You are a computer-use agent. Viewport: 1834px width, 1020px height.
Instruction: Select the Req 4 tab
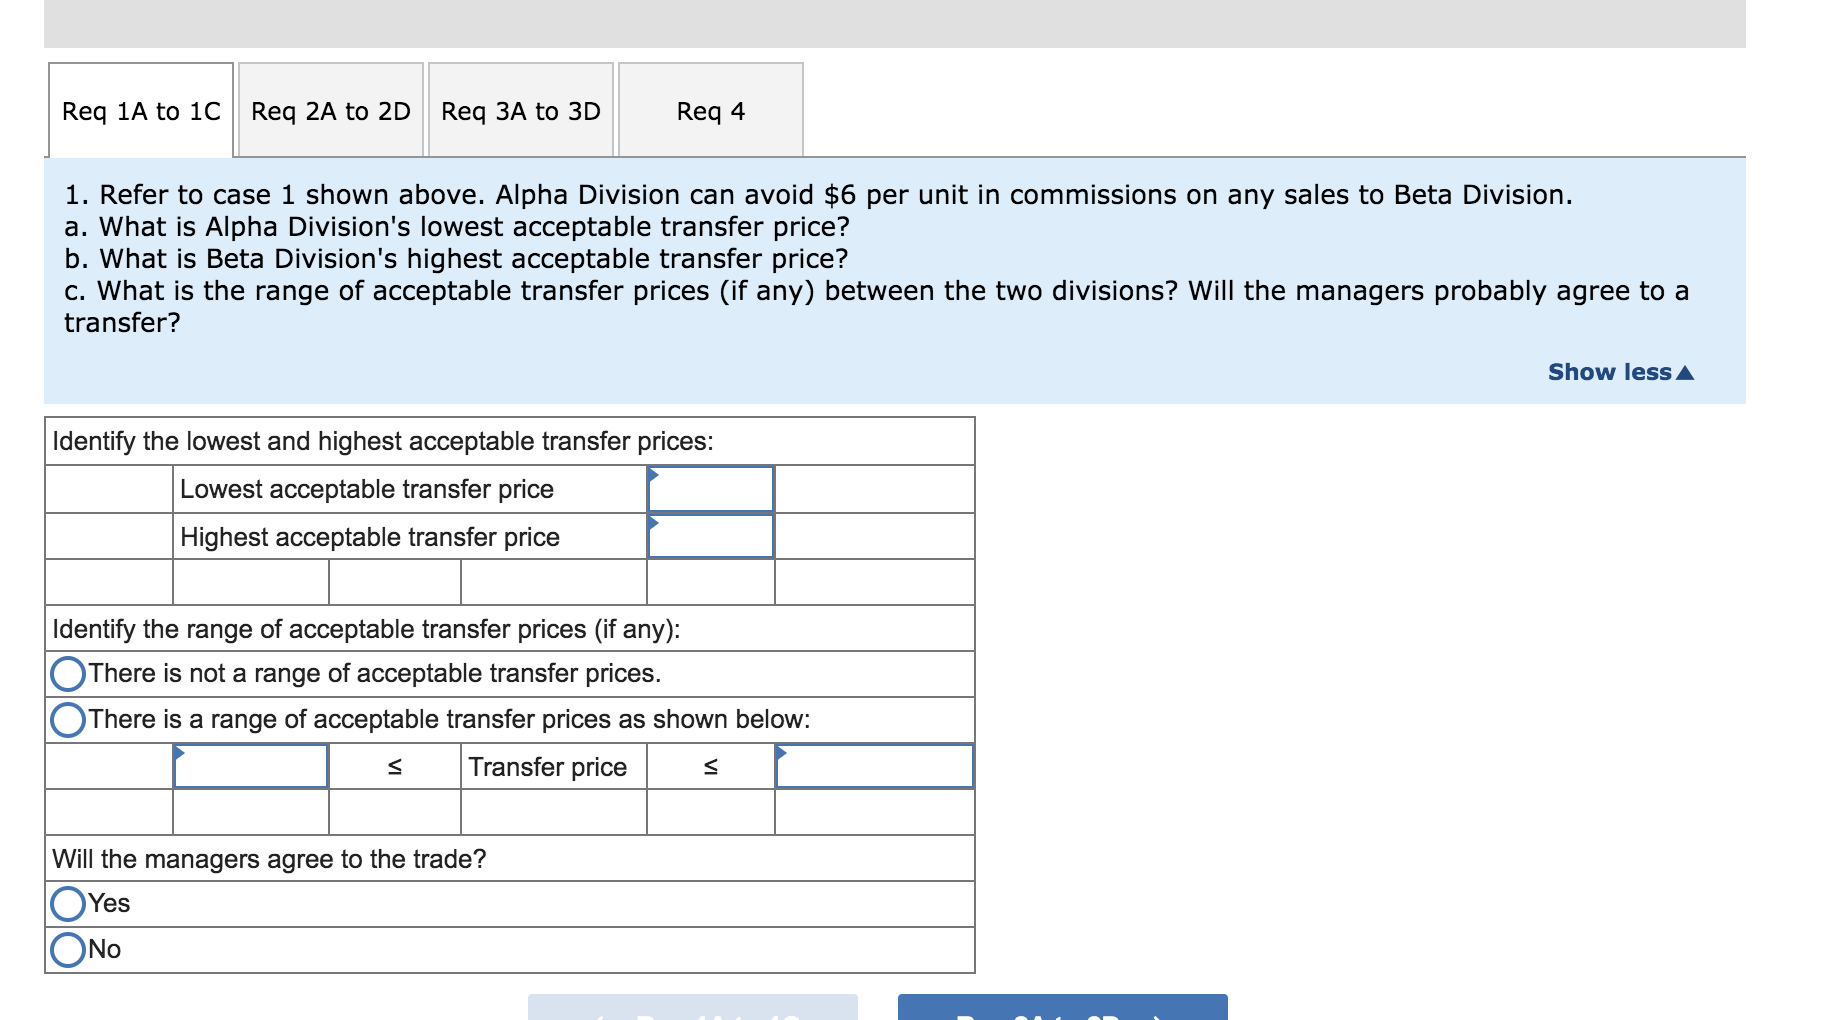(710, 112)
